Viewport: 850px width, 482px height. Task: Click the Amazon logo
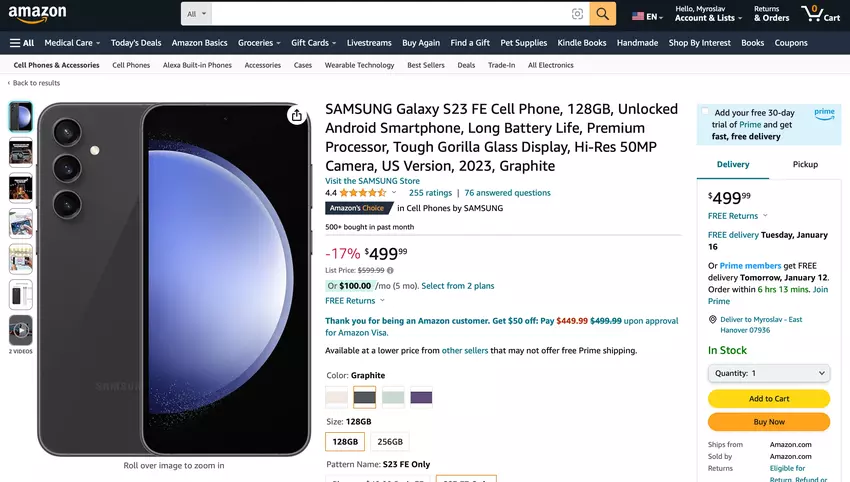(x=37, y=13)
